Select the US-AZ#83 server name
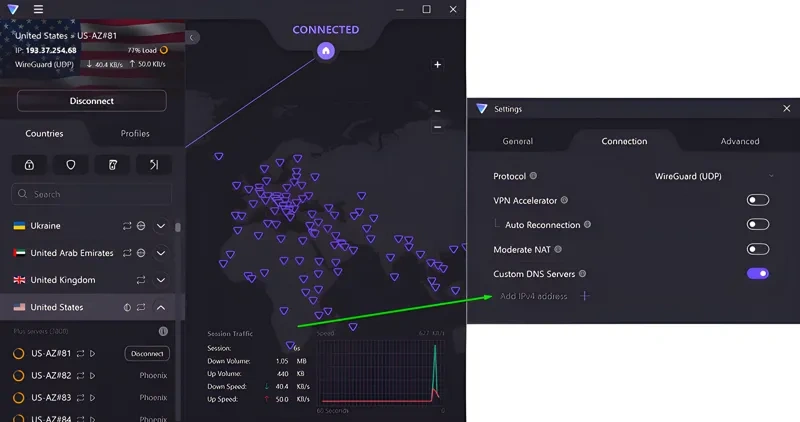800x422 pixels. coord(51,398)
